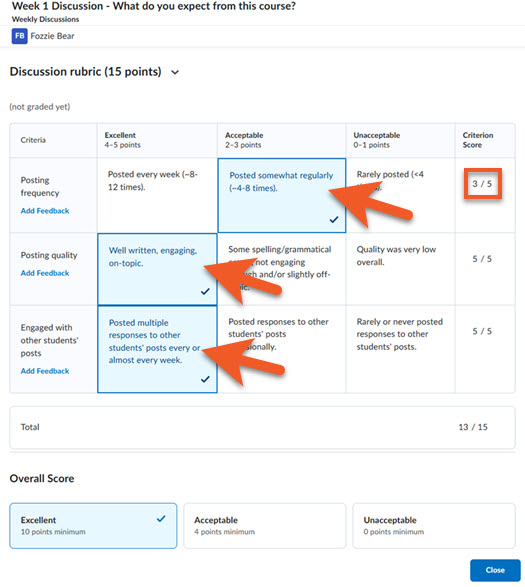The width and height of the screenshot is (525, 587).
Task: Click the FB avatar icon for Fozzie Bear
Action: 19,36
